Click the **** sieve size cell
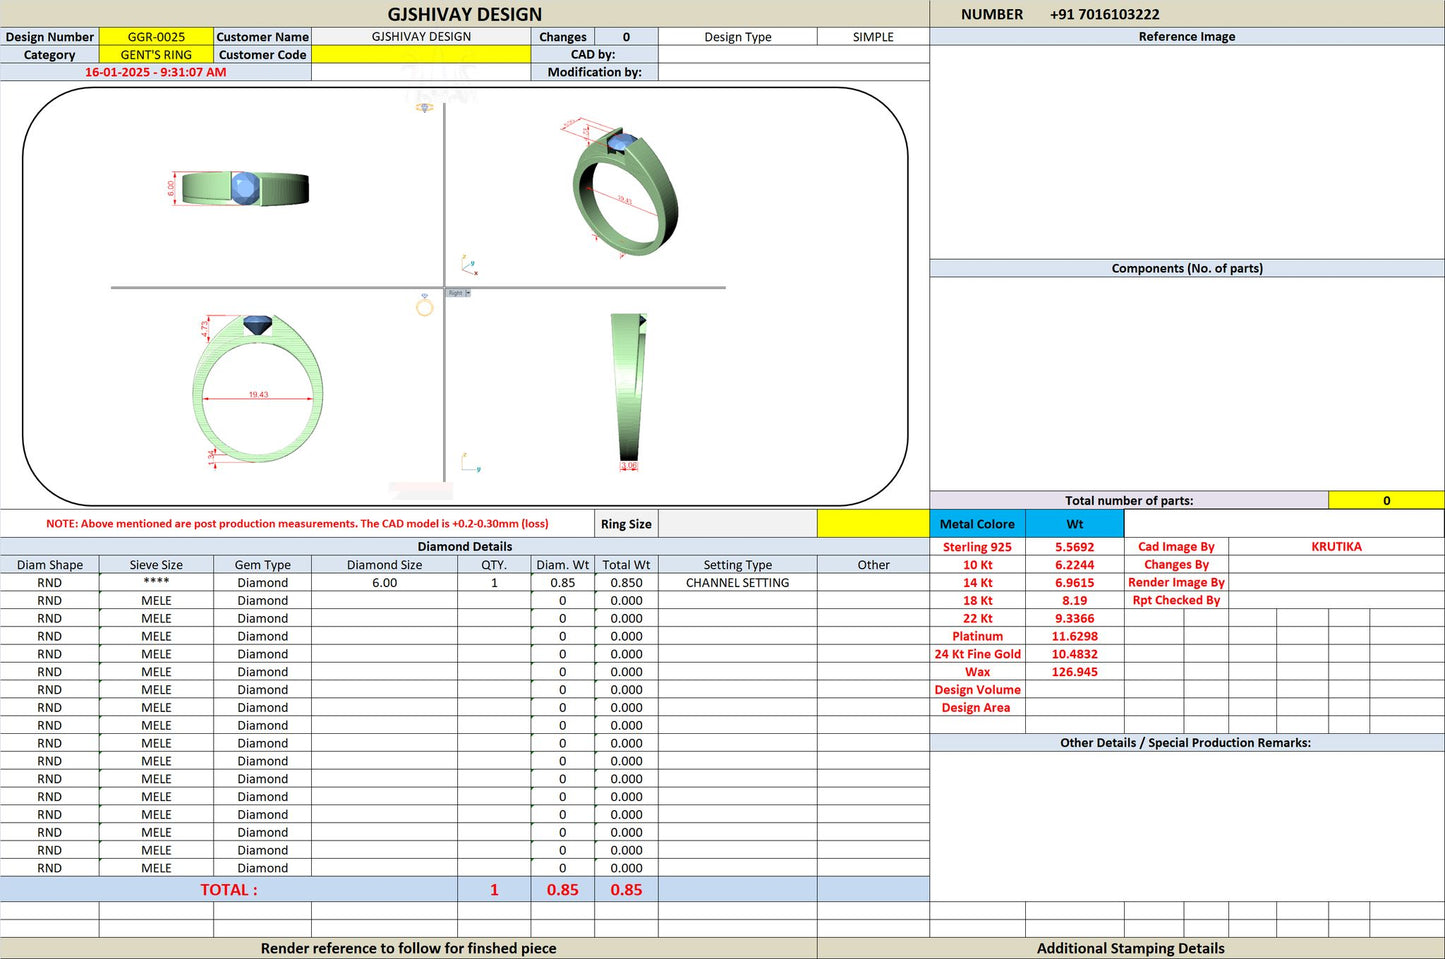 (156, 583)
